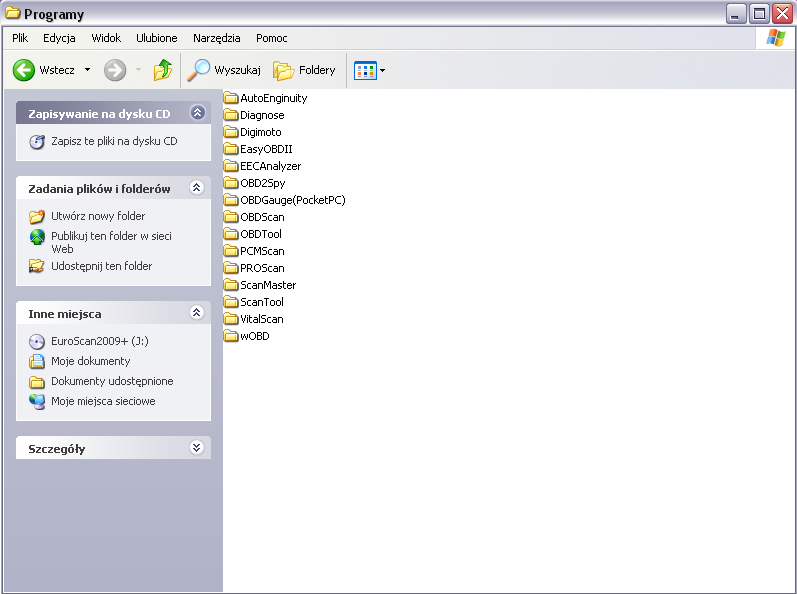The width and height of the screenshot is (797, 594).
Task: Open EuroScan2009+ (J:) drive link
Action: (99, 341)
